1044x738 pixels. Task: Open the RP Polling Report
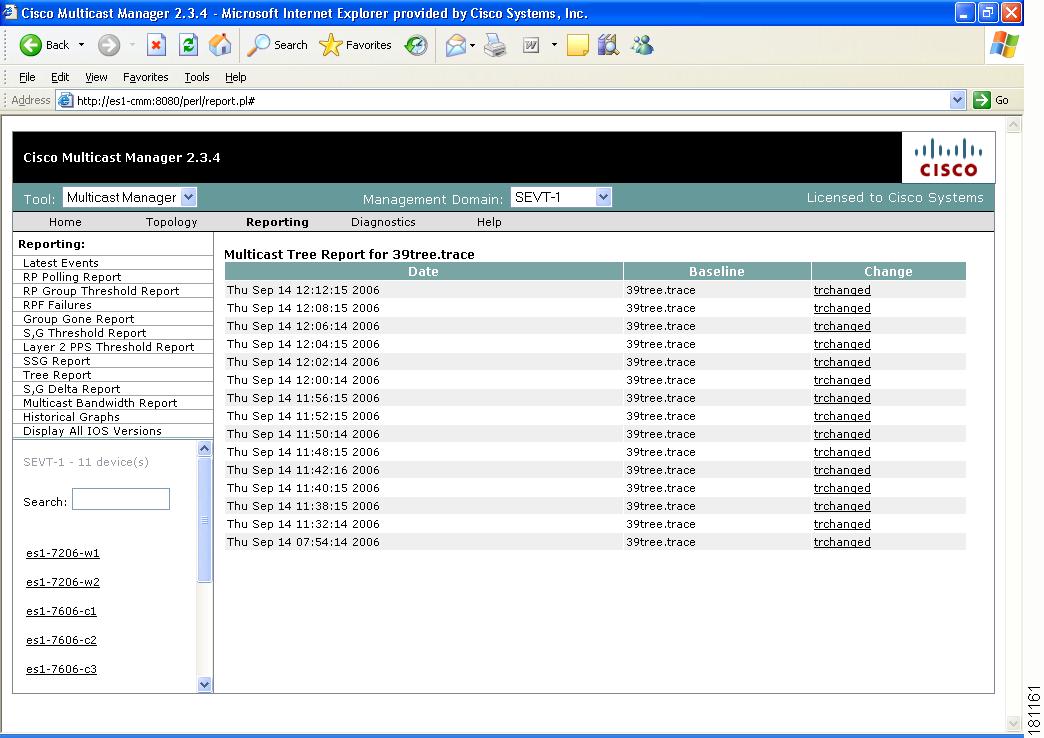[x=72, y=277]
